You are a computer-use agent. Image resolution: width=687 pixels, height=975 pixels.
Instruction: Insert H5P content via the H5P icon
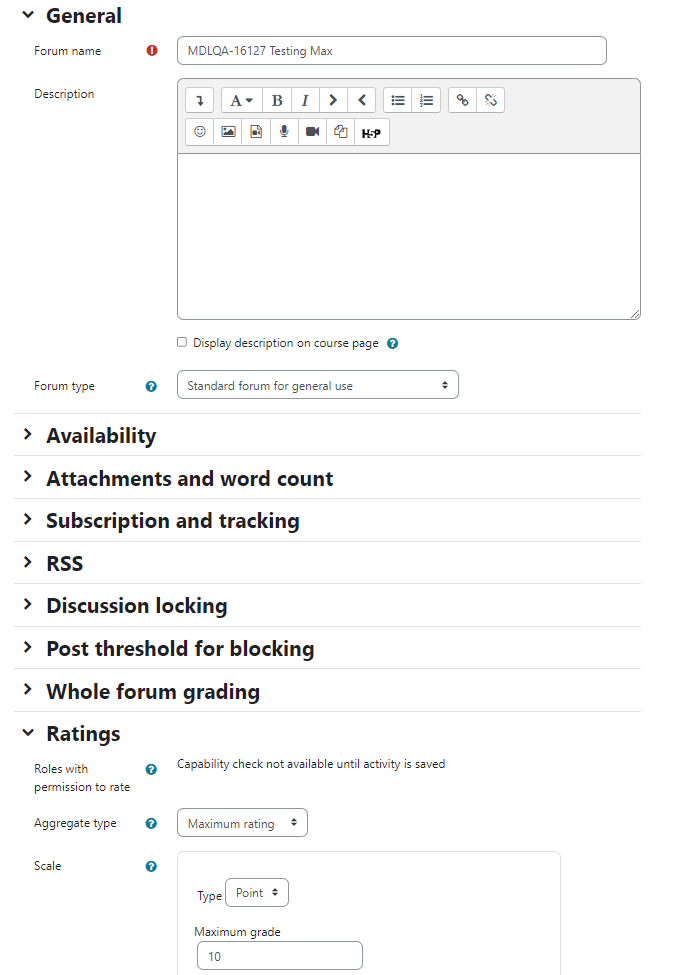point(371,132)
